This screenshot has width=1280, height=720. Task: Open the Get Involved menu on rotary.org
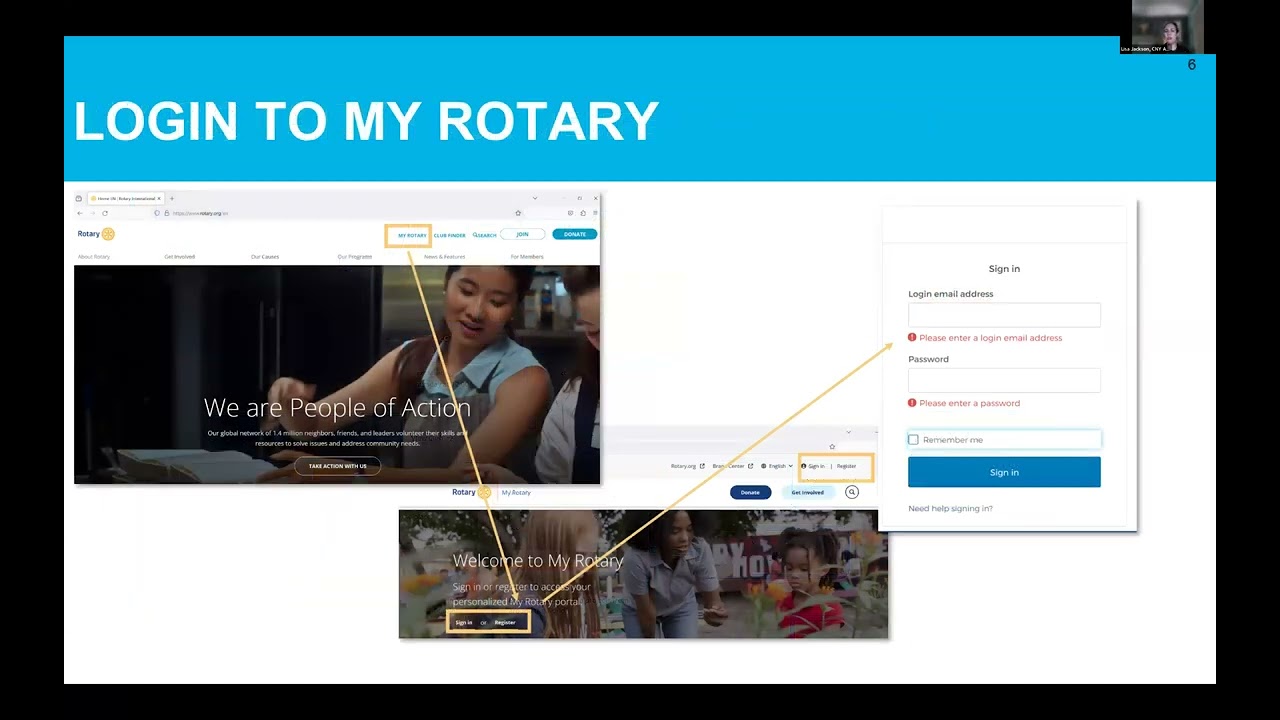(x=180, y=257)
